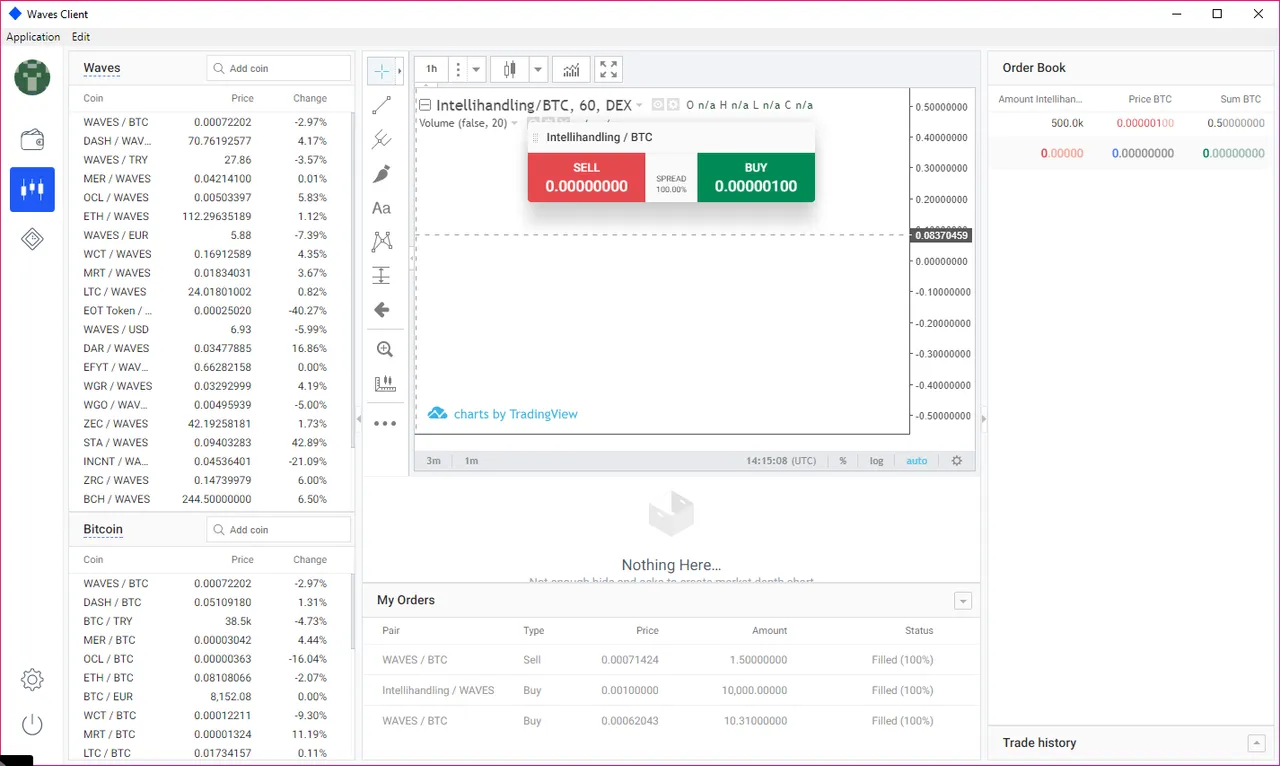Image resolution: width=1280 pixels, height=766 pixels.
Task: Sort Waves list by Price column
Action: [242, 98]
